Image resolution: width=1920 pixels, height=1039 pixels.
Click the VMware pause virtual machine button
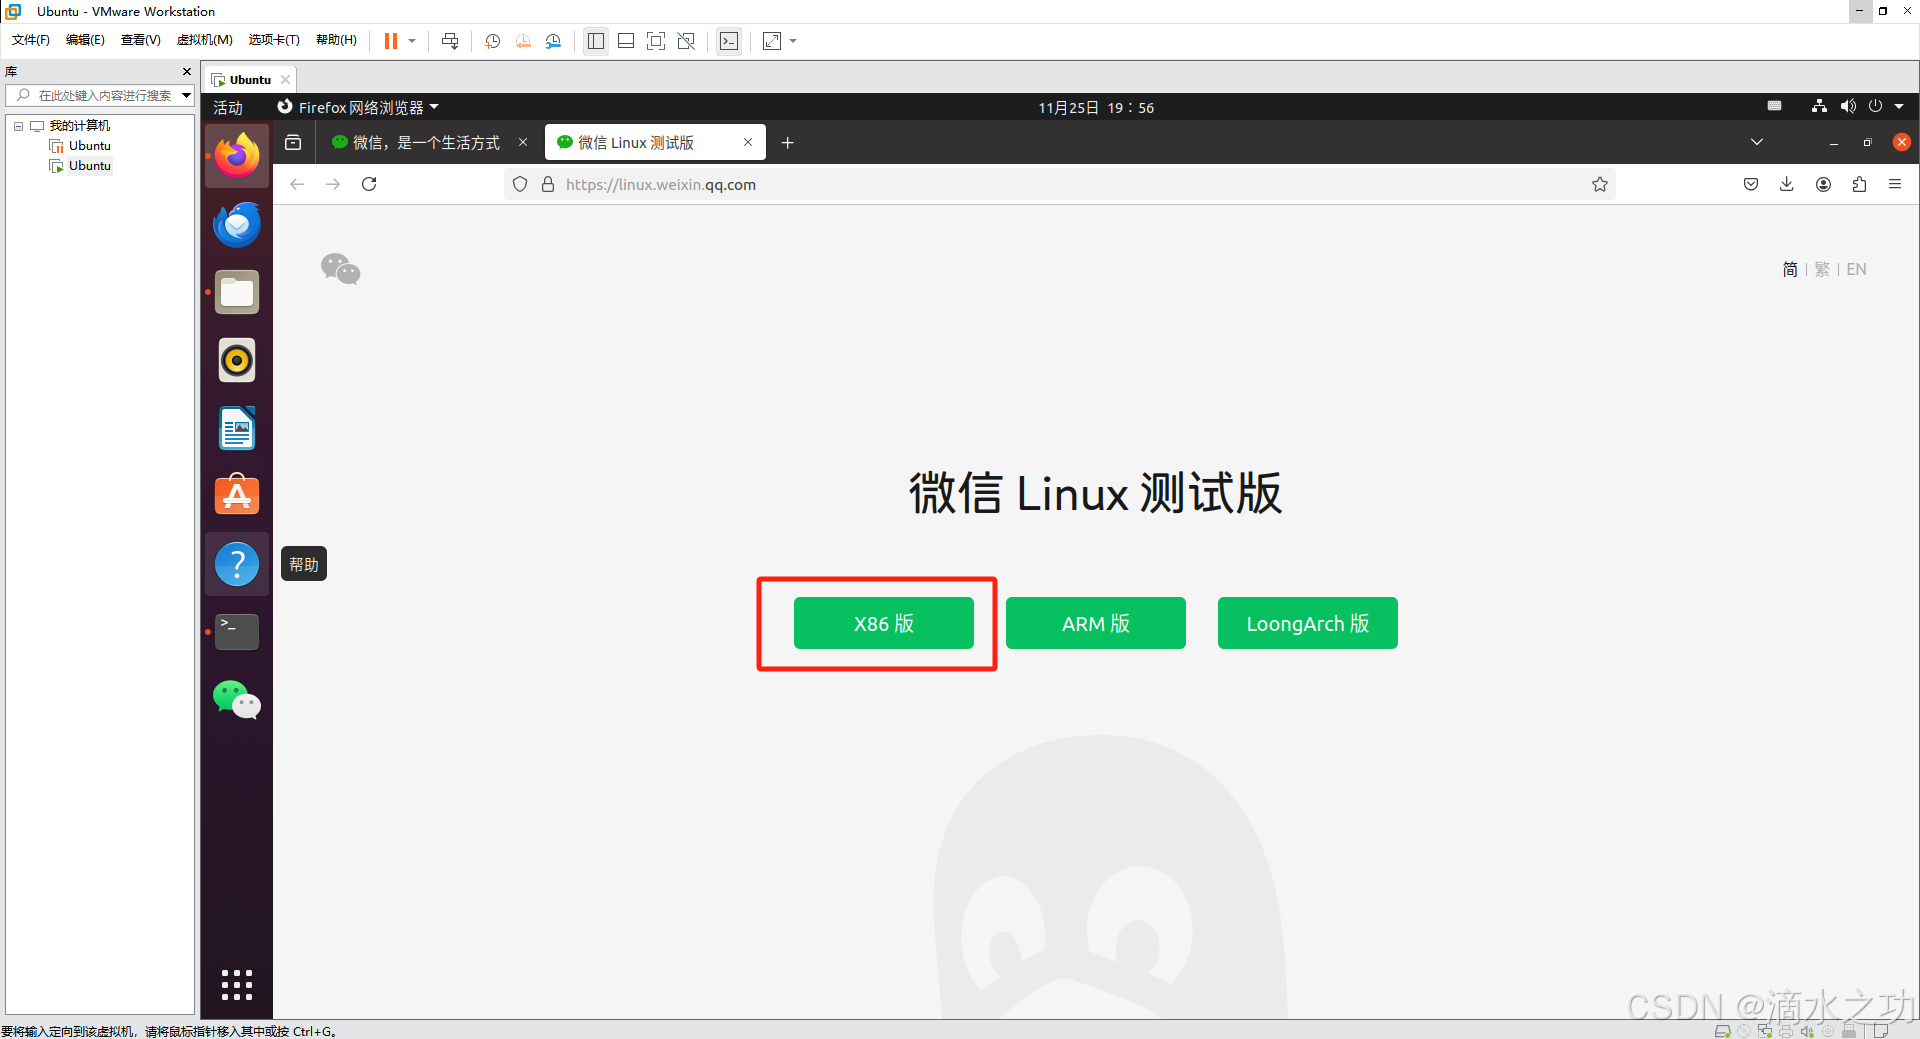click(x=391, y=41)
